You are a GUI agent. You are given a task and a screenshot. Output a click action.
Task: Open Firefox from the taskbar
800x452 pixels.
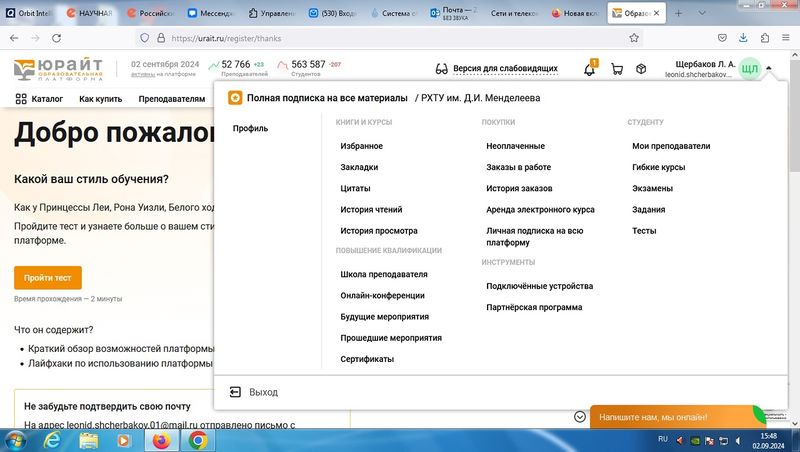(x=162, y=440)
